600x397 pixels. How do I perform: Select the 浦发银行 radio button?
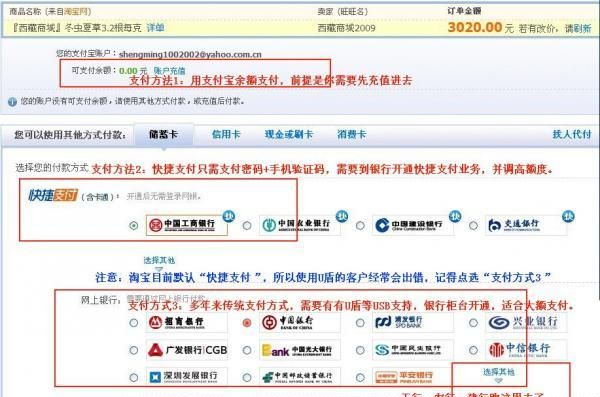(x=360, y=323)
